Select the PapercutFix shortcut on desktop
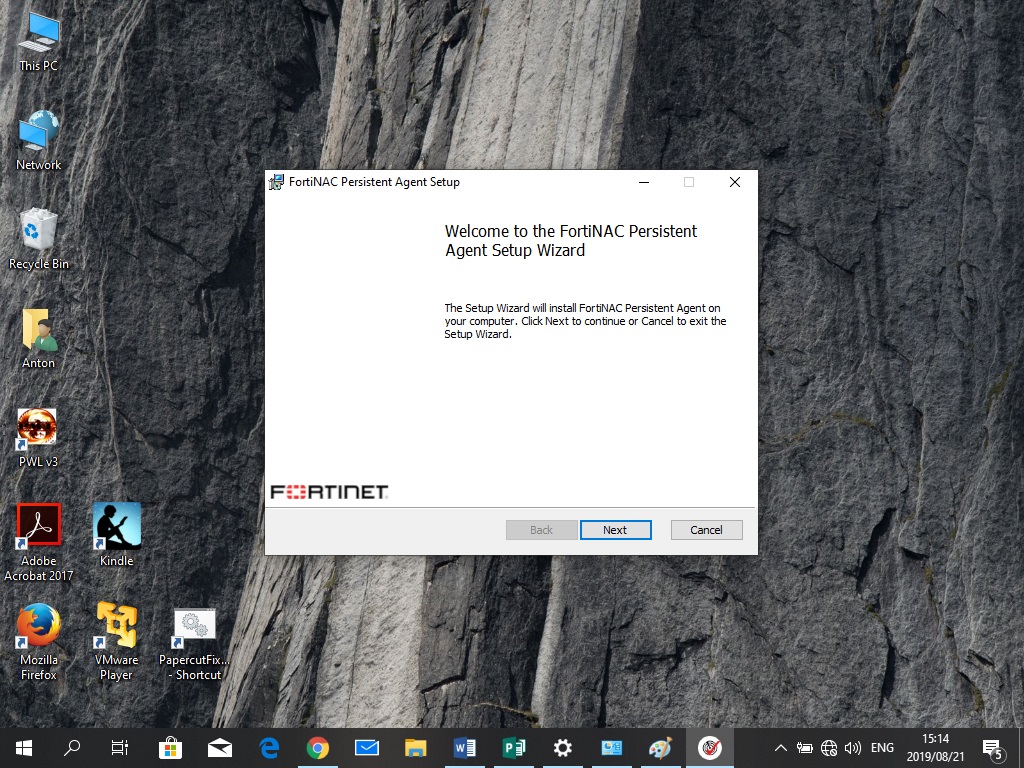This screenshot has height=768, width=1024. click(x=194, y=628)
